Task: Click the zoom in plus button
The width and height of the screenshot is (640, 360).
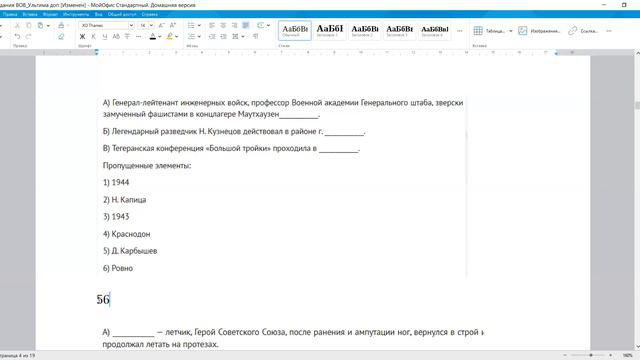Action: pyautogui.click(x=611, y=356)
